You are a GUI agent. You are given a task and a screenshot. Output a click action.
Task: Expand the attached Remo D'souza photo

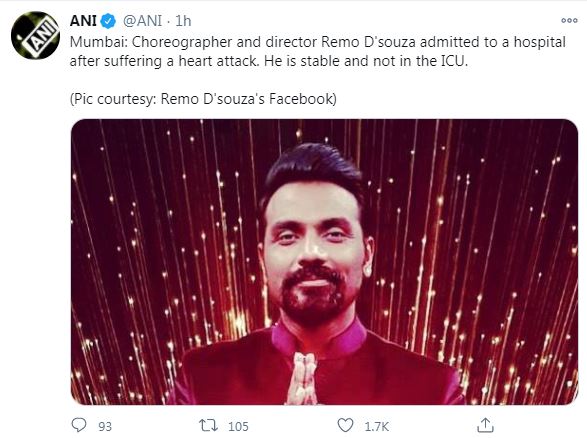coord(324,262)
